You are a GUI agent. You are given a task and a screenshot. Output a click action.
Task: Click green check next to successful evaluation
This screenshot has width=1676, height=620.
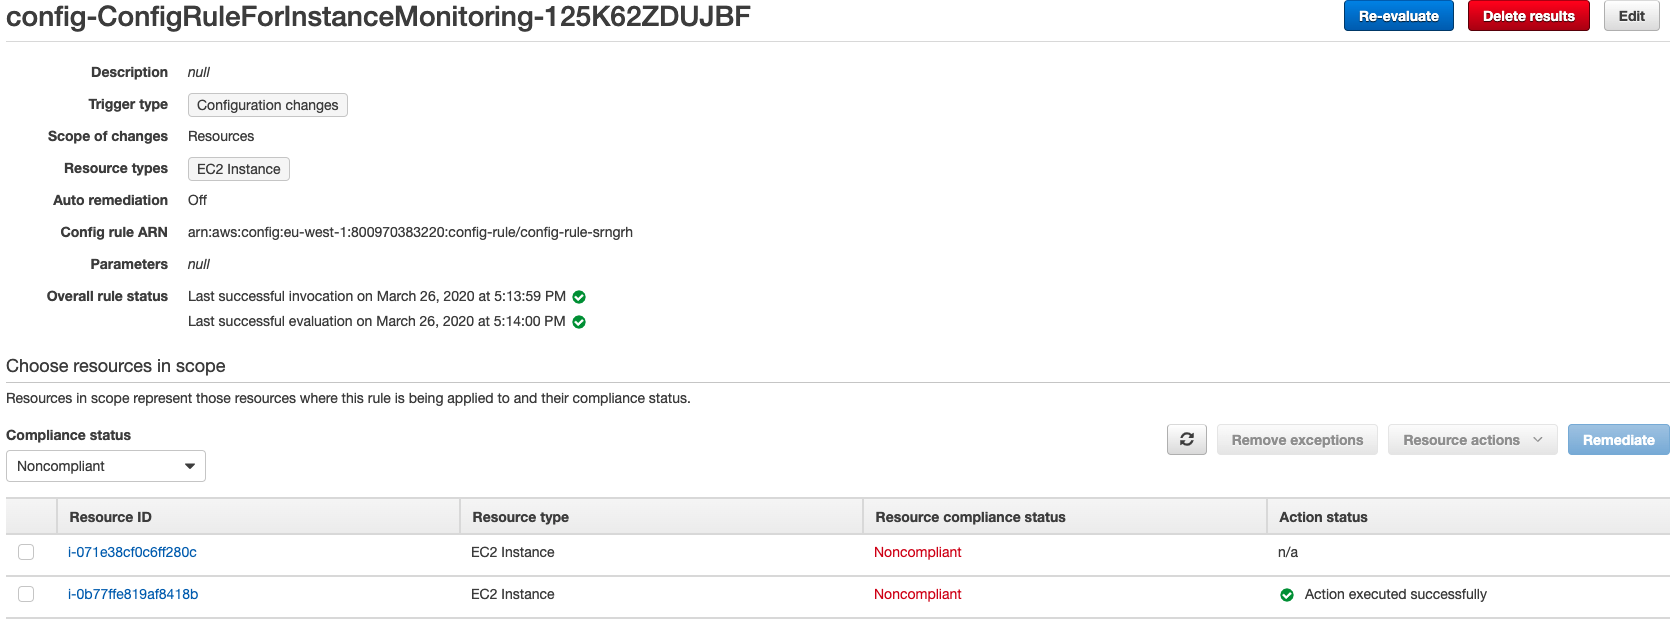(579, 322)
